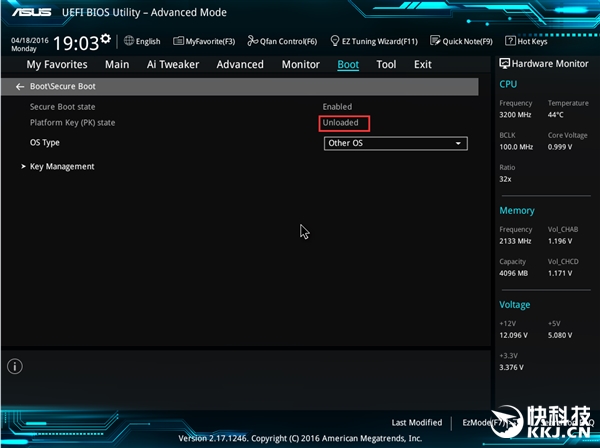This screenshot has width=600, height=448.
Task: Open the Advanced menu tab
Action: pos(240,65)
